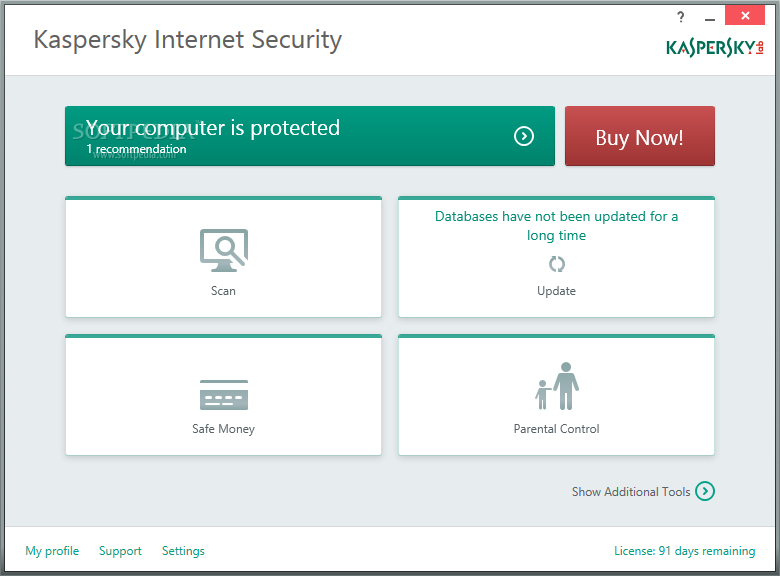The height and width of the screenshot is (576, 780).
Task: Open the Settings link
Action: point(183,551)
